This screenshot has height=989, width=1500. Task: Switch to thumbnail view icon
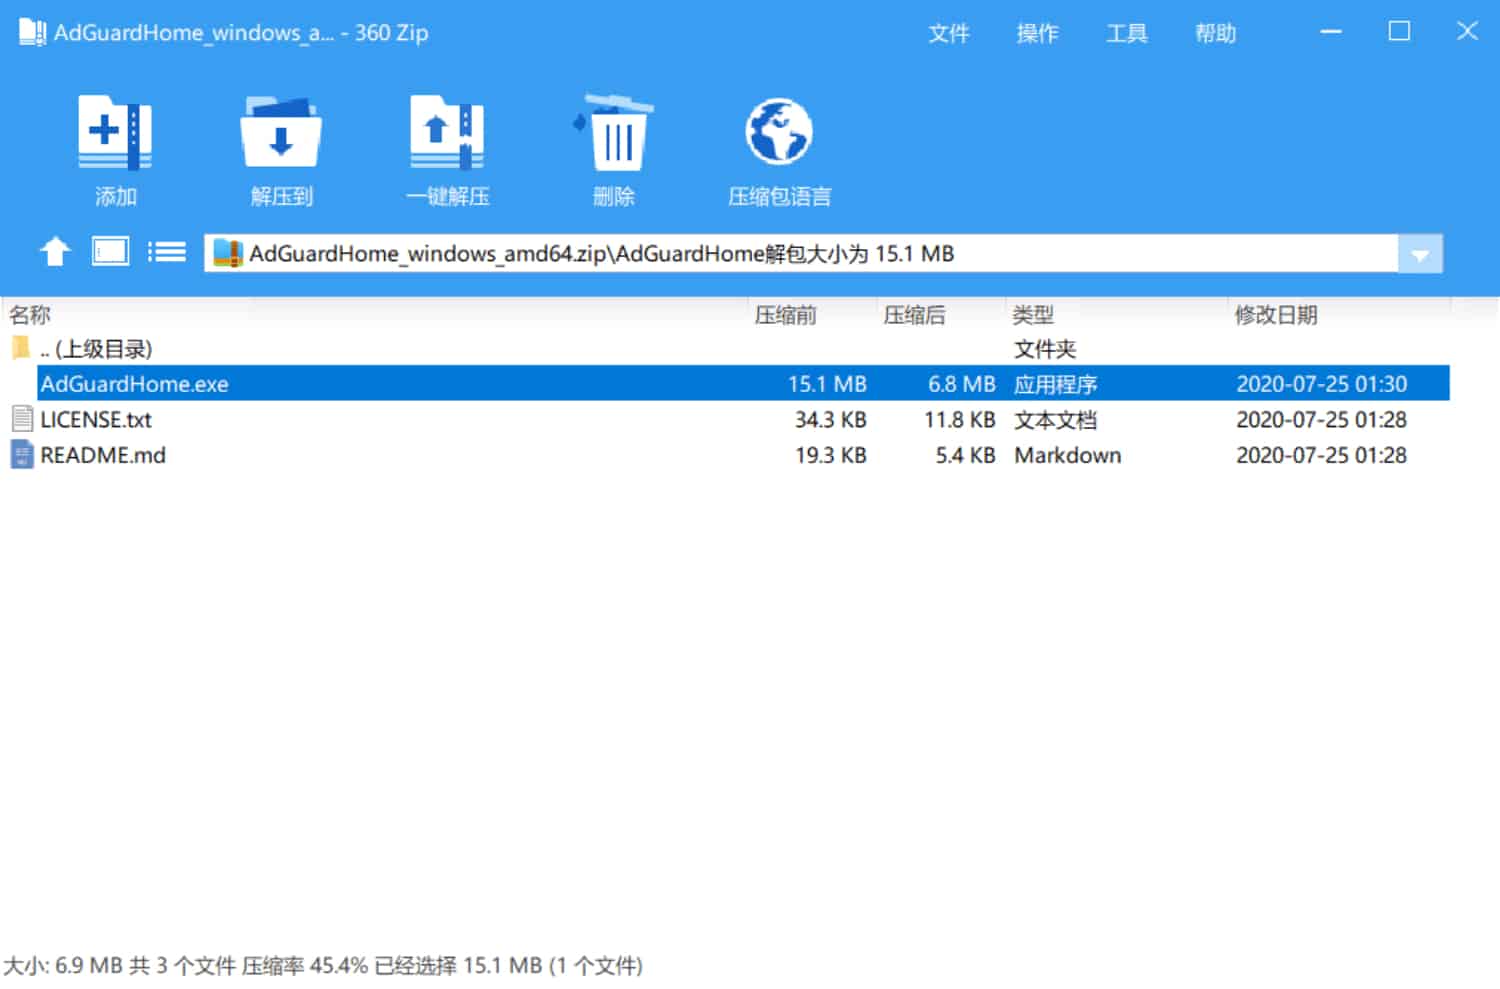110,252
